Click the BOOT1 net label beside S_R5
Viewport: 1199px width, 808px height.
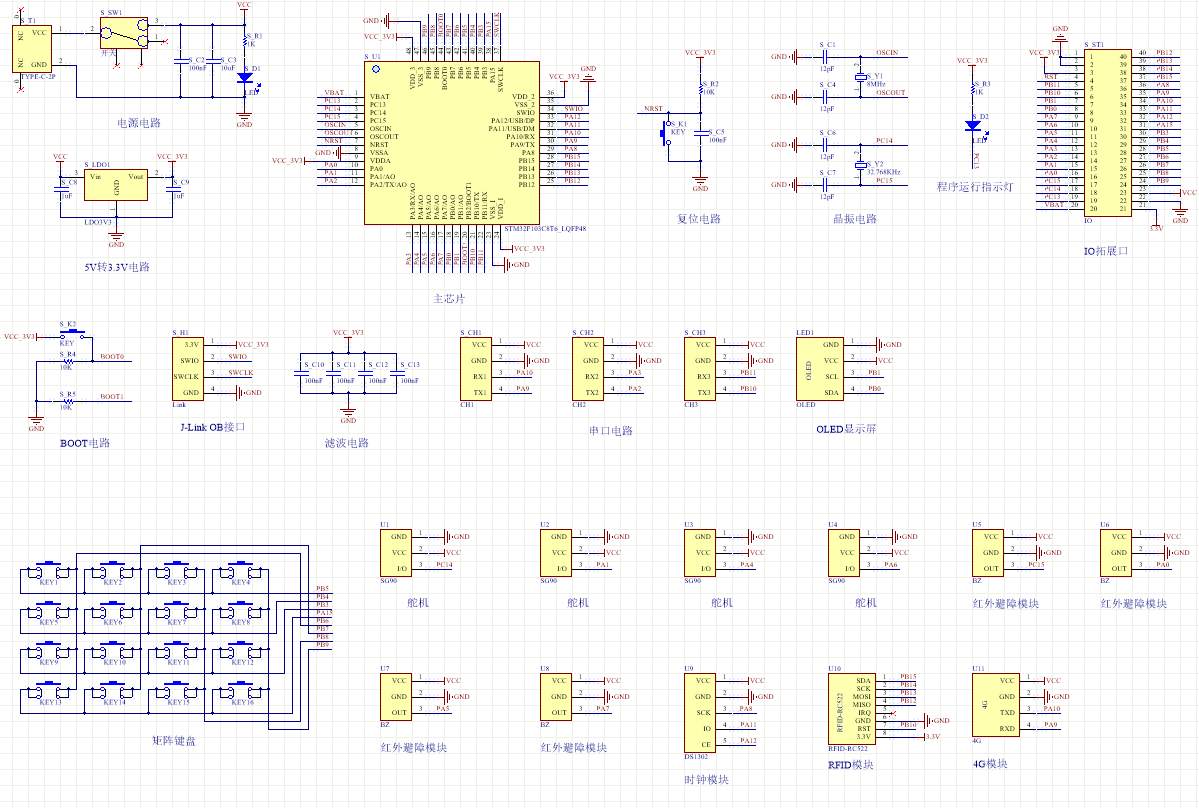(x=112, y=396)
